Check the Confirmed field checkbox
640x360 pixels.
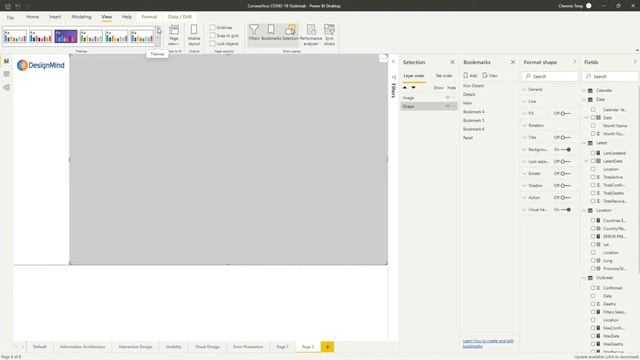(593, 288)
